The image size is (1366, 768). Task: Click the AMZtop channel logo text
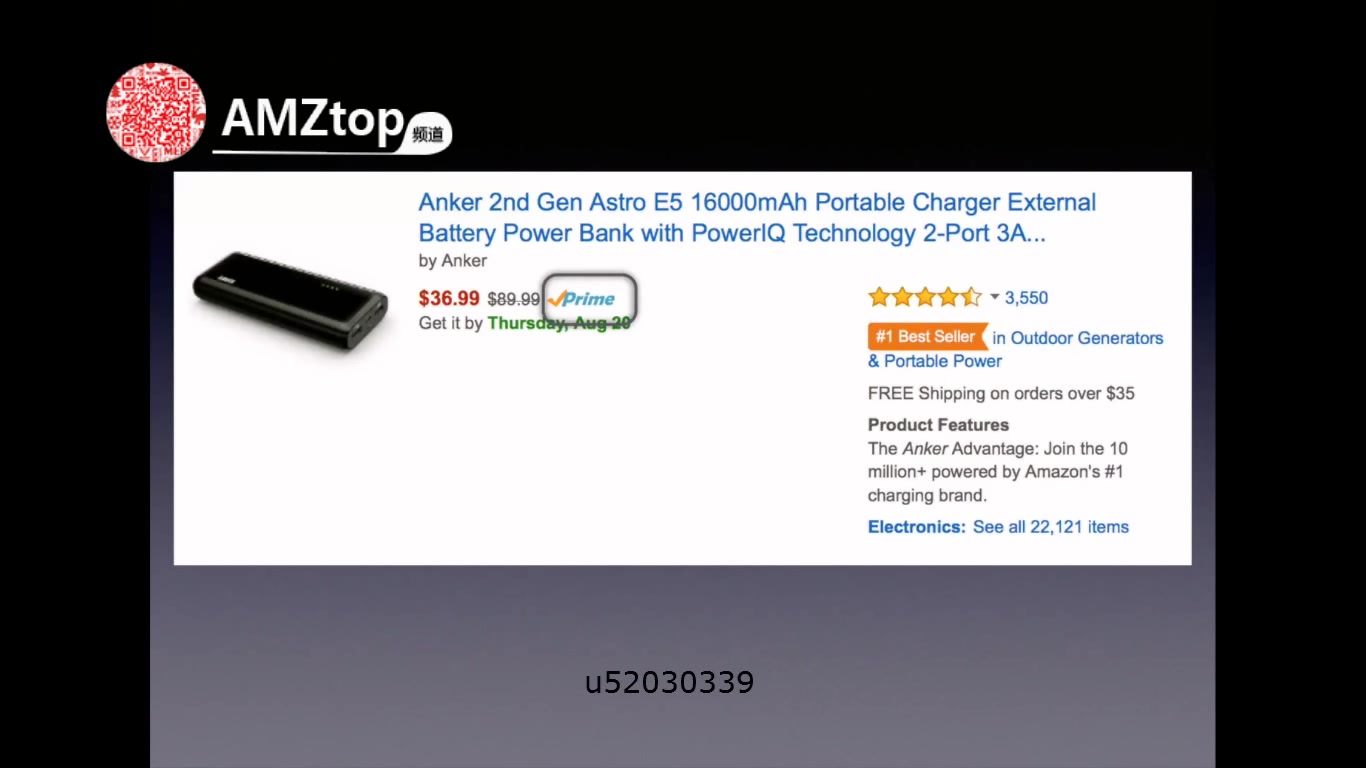click(312, 119)
